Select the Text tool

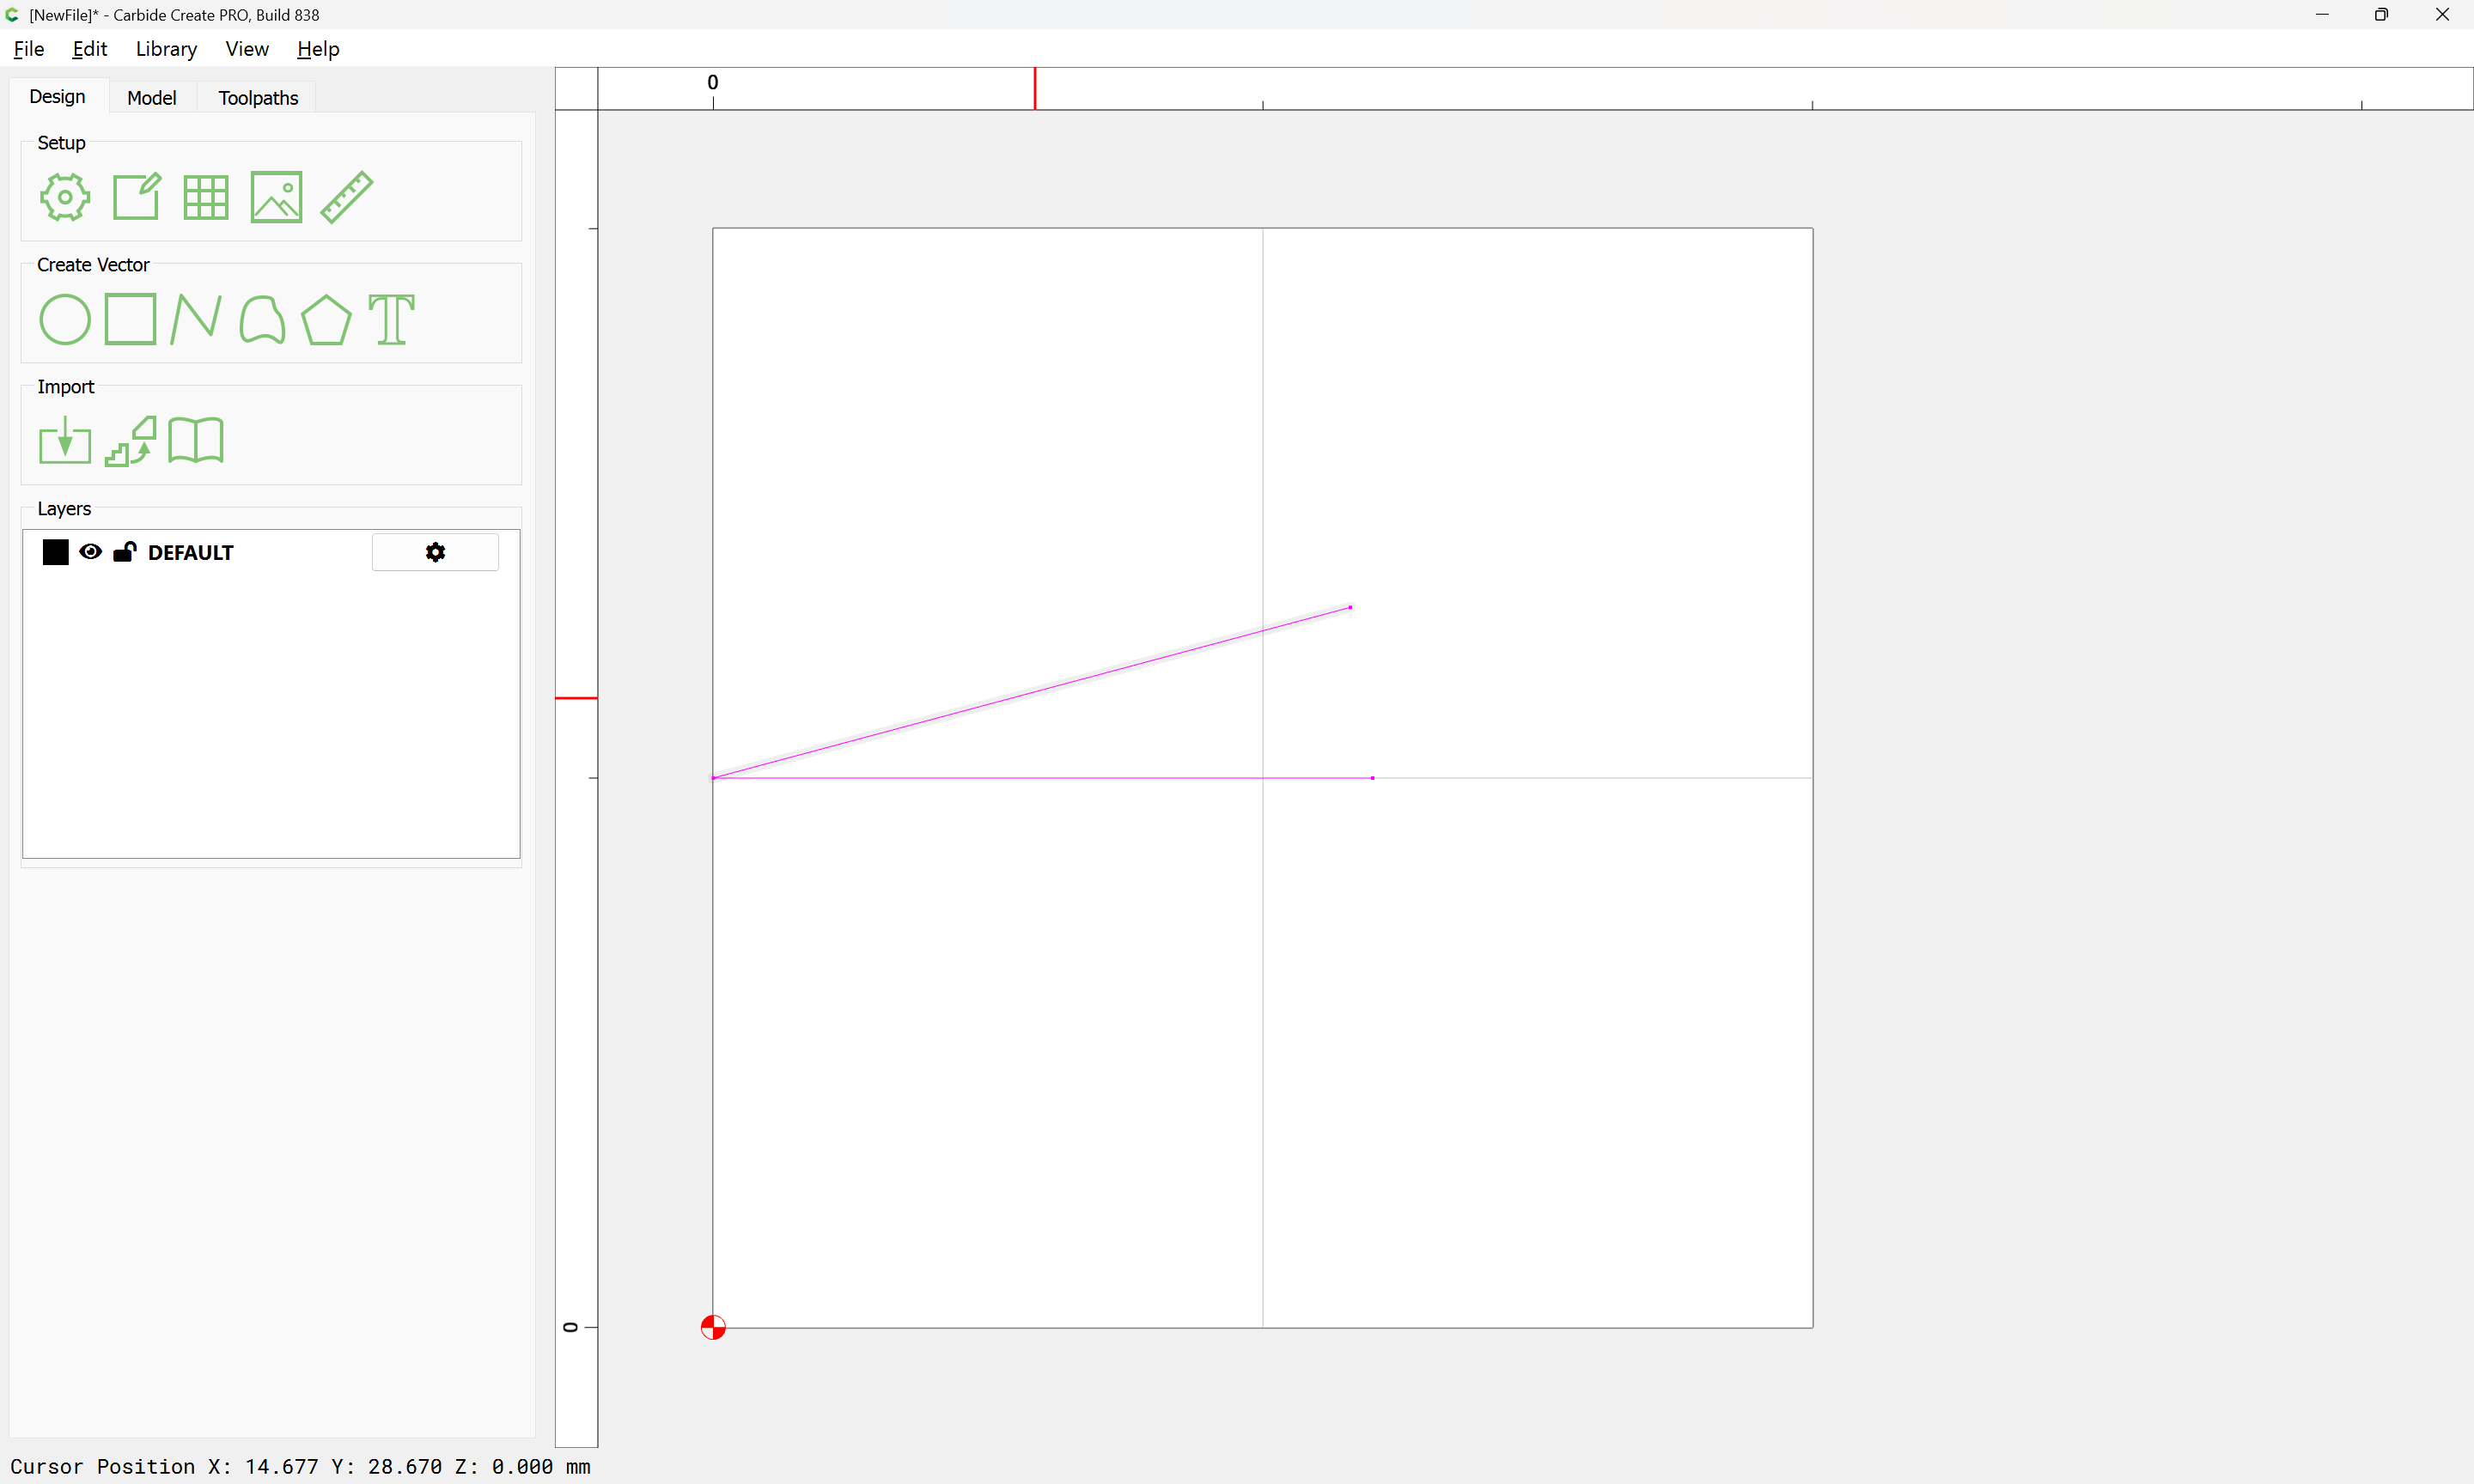(x=391, y=320)
